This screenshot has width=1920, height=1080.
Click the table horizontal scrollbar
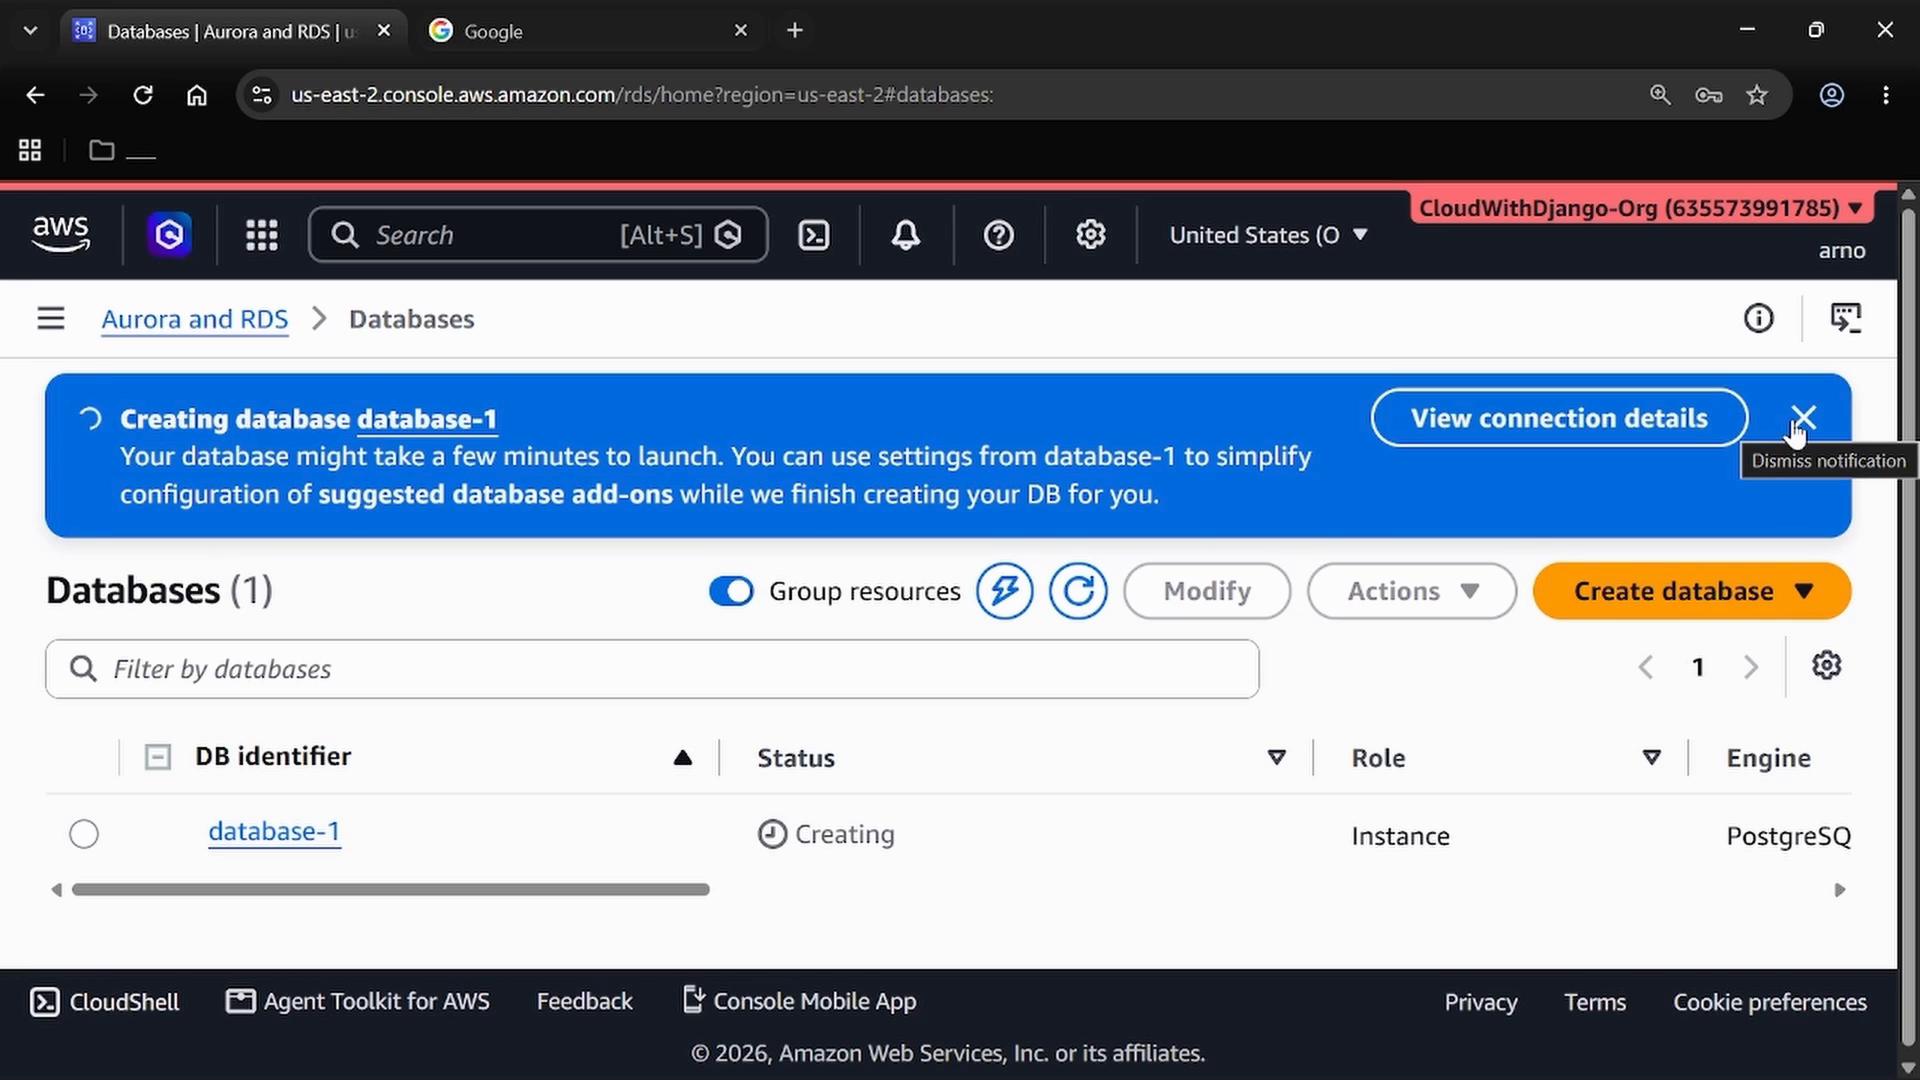[x=391, y=889]
